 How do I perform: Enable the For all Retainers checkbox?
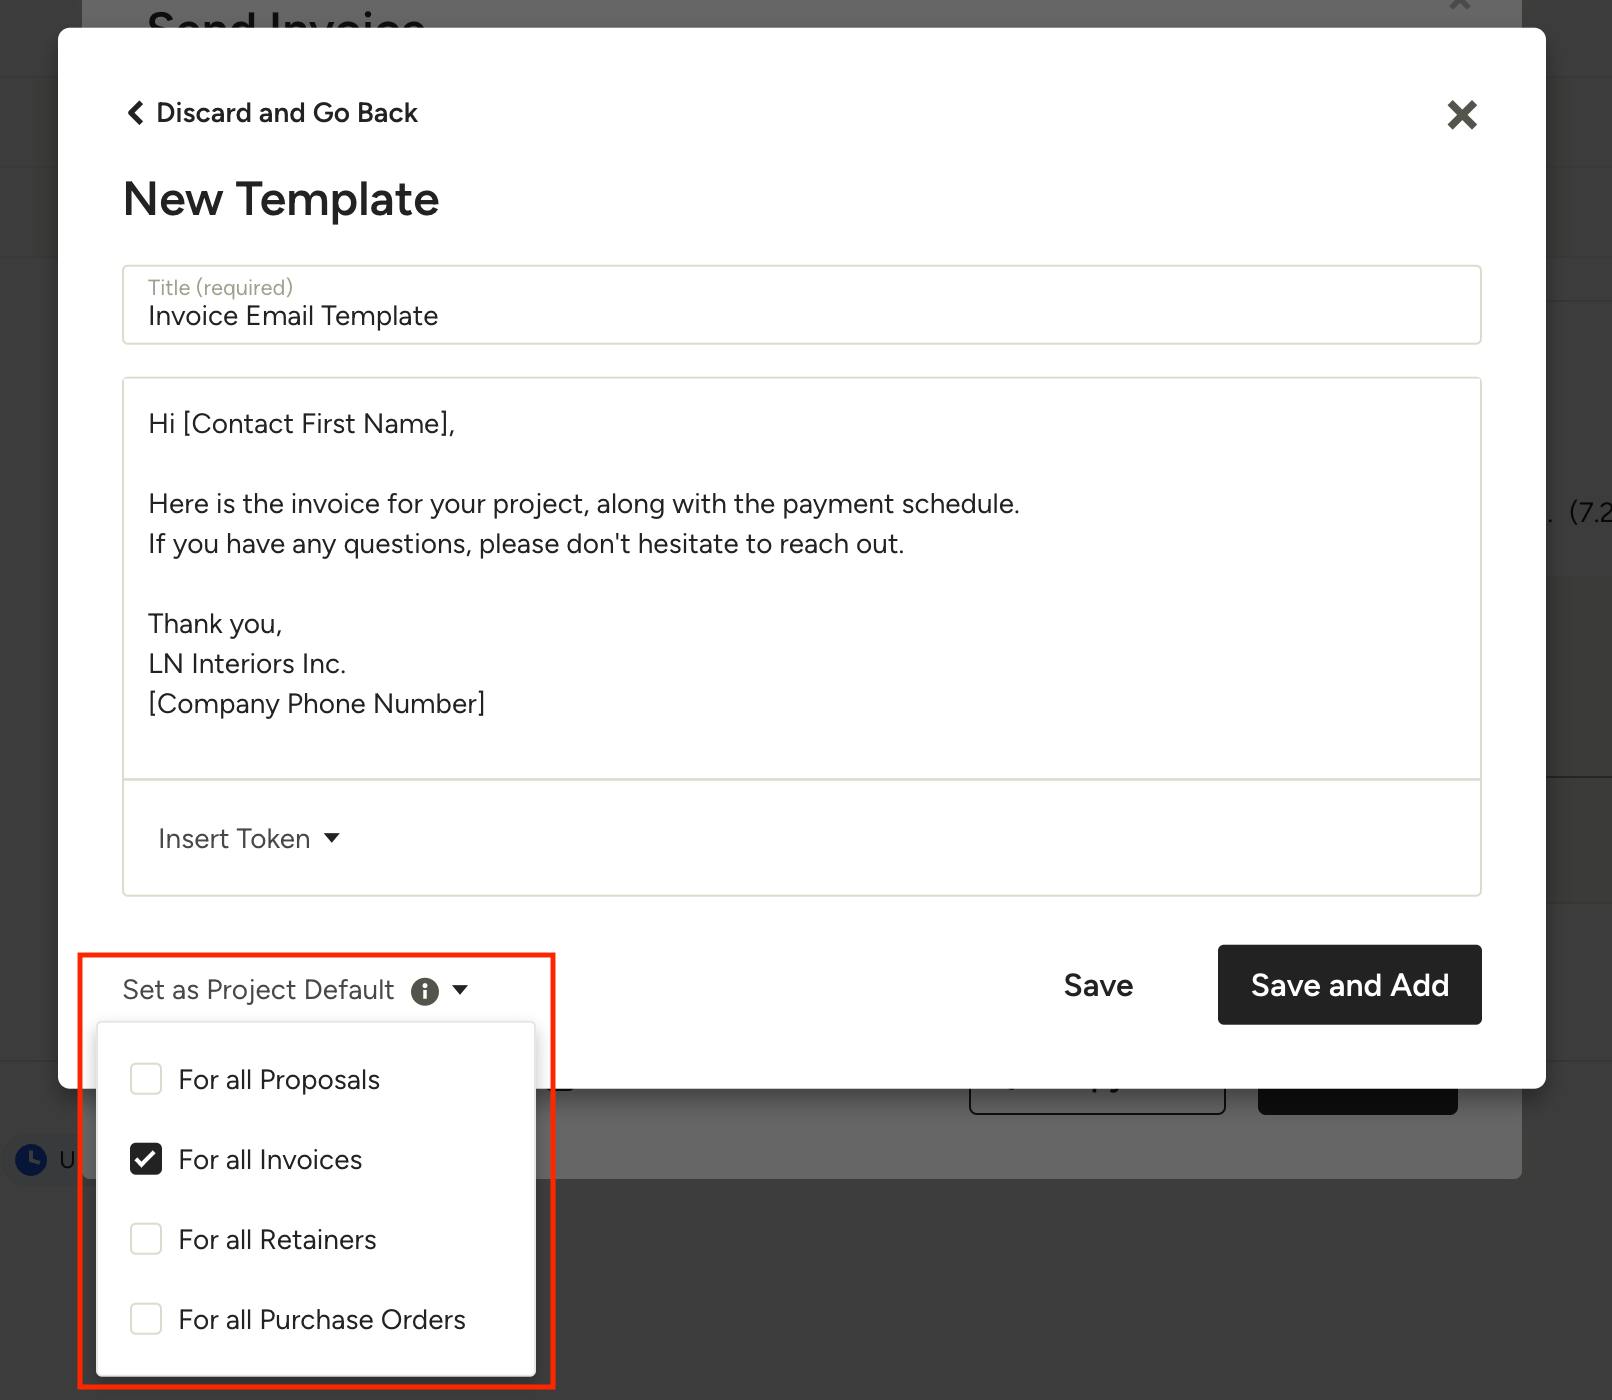pyautogui.click(x=146, y=1239)
